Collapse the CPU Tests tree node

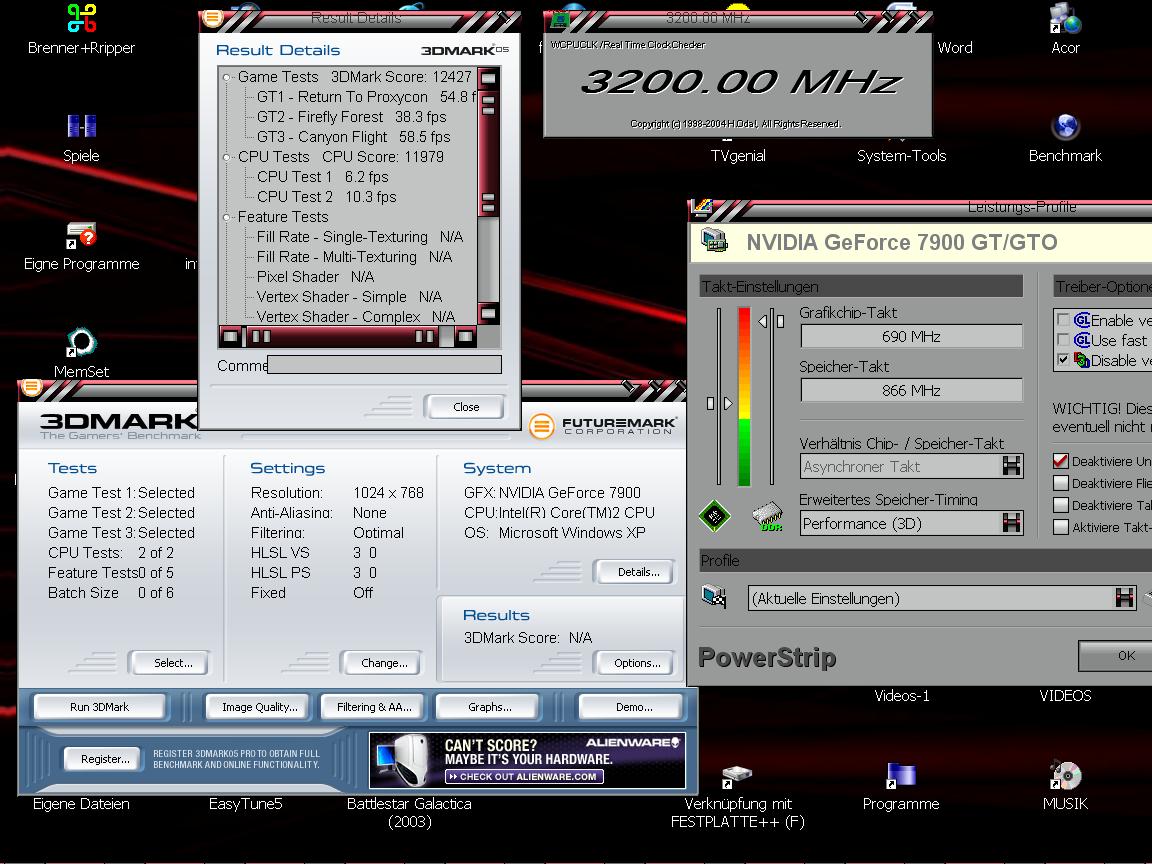(226, 157)
